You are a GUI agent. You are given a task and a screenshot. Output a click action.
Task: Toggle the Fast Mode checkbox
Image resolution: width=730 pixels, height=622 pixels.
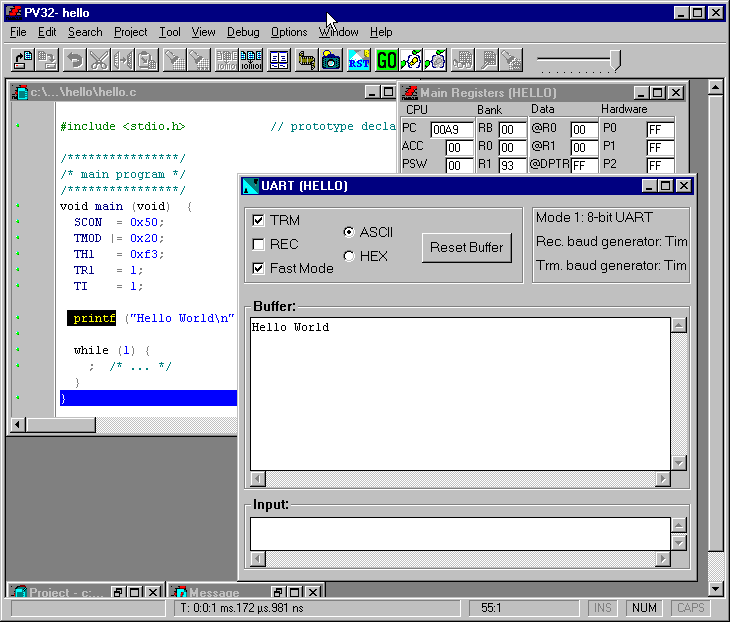pos(259,268)
